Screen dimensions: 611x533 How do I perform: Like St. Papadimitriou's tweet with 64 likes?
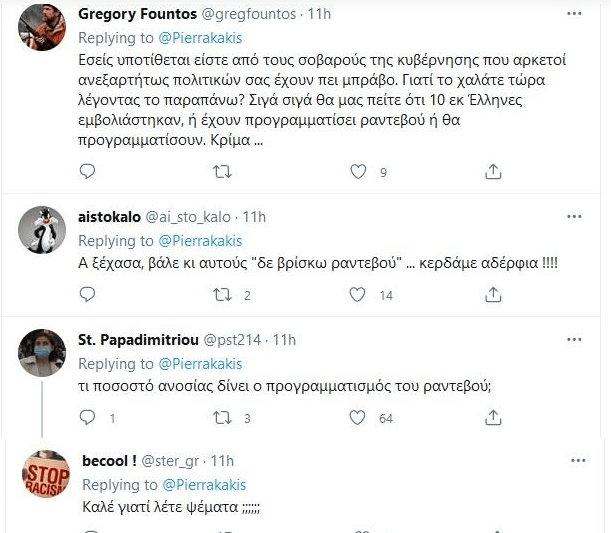pyautogui.click(x=358, y=417)
